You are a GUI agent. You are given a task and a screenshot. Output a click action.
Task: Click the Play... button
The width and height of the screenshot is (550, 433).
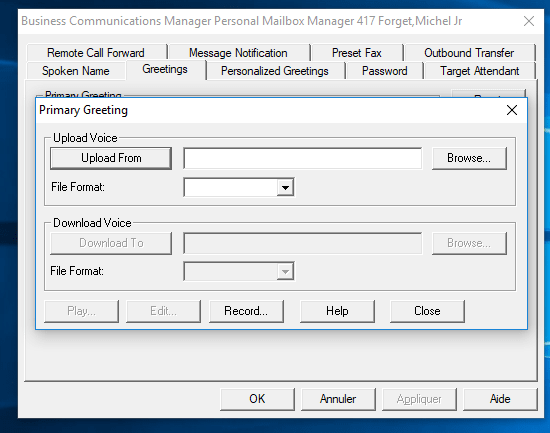pyautogui.click(x=81, y=311)
